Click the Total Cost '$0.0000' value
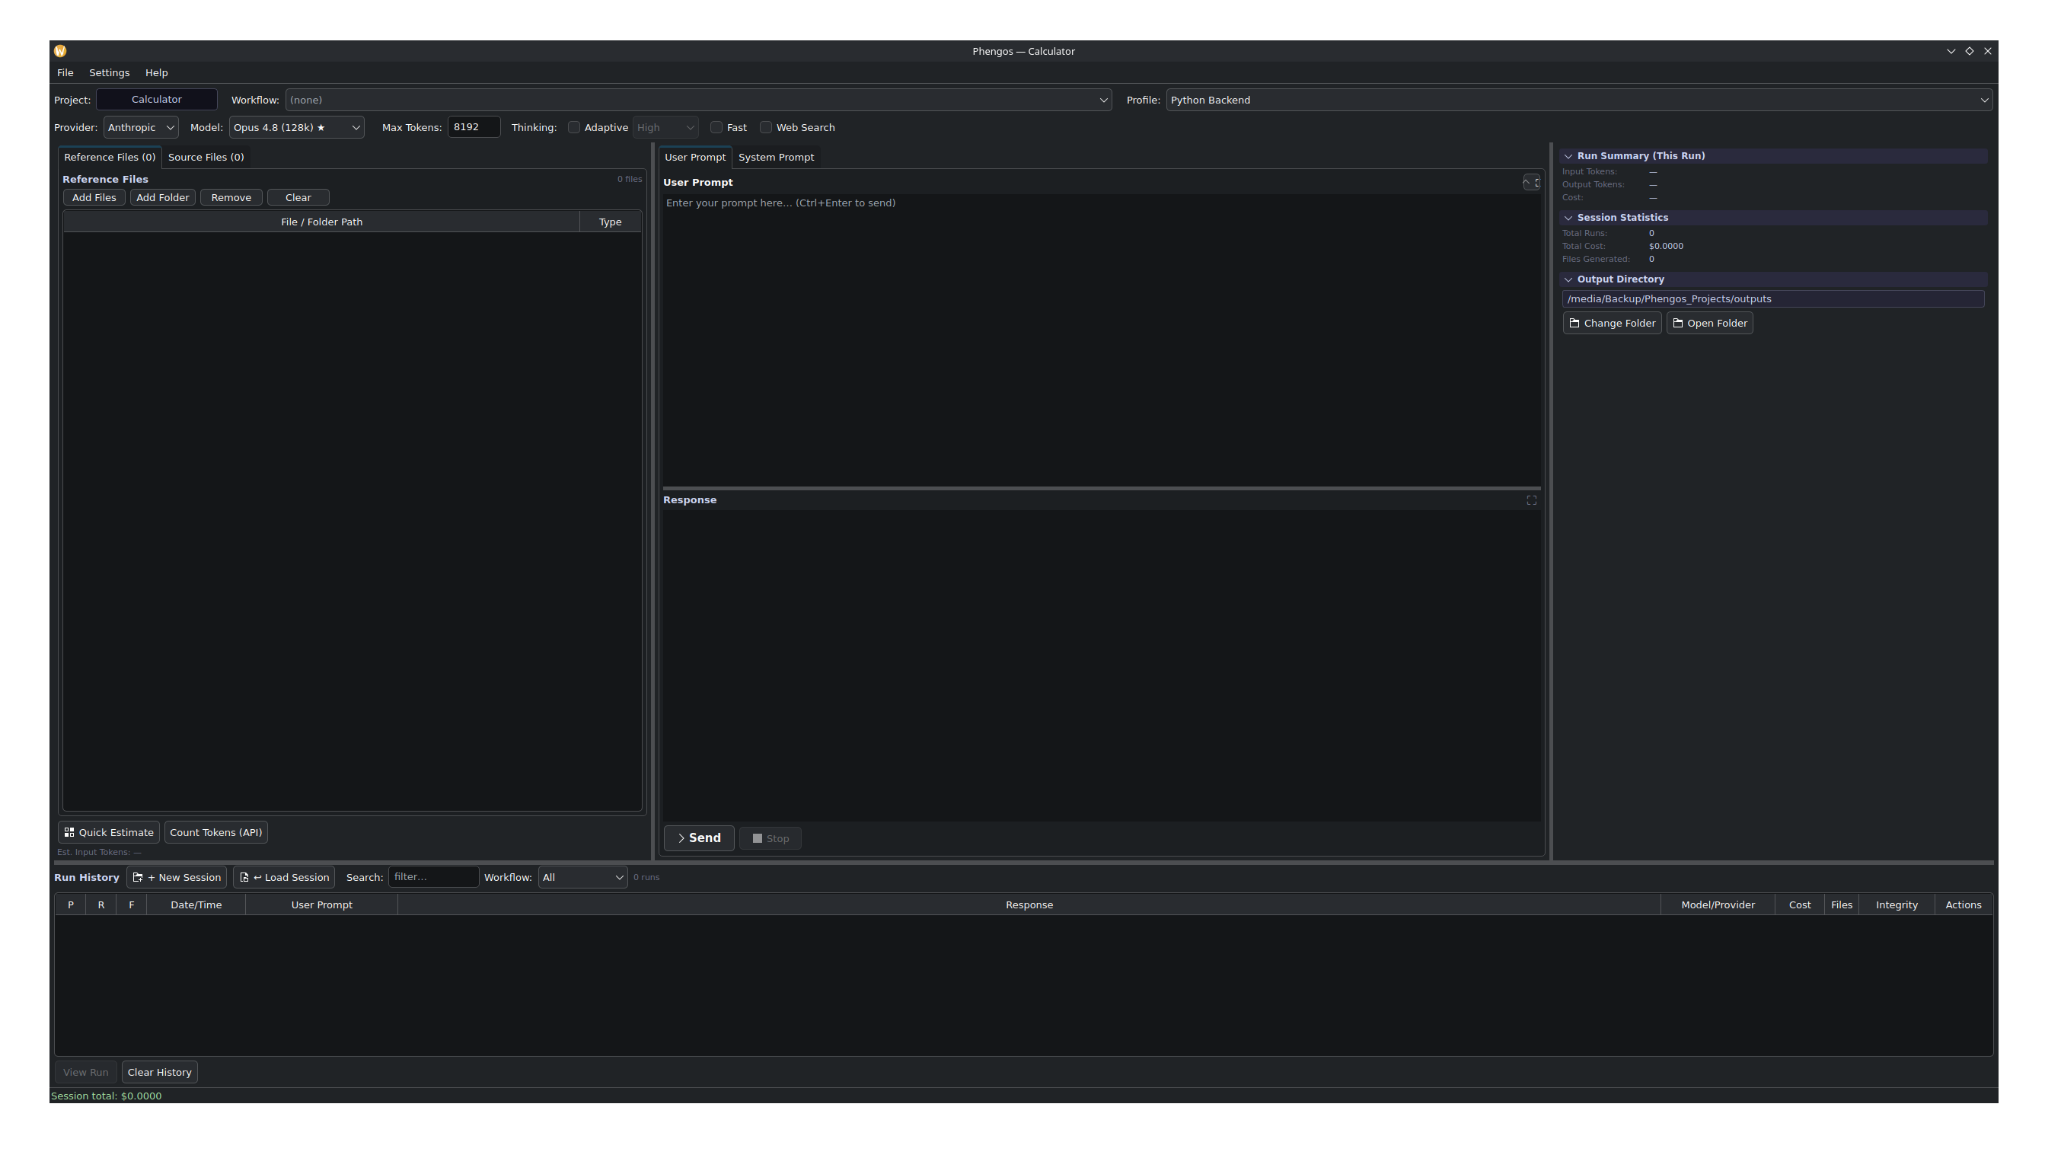Screen dimensions: 2048x1161 point(1666,246)
